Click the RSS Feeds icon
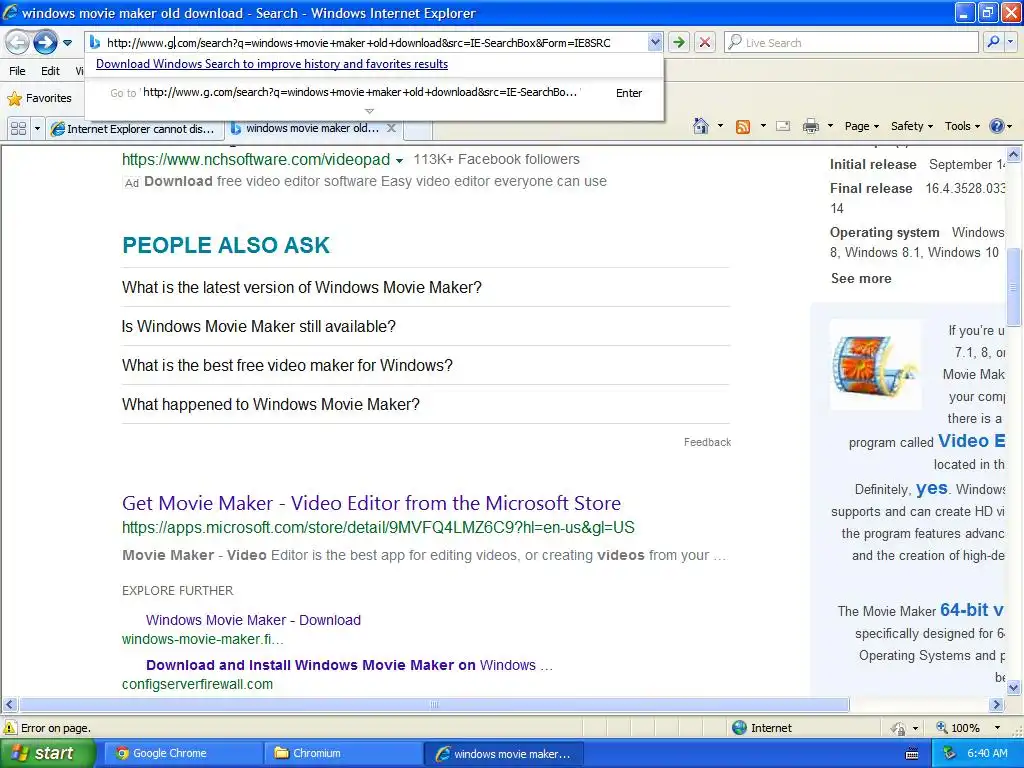The height and width of the screenshot is (768, 1024). [x=743, y=127]
